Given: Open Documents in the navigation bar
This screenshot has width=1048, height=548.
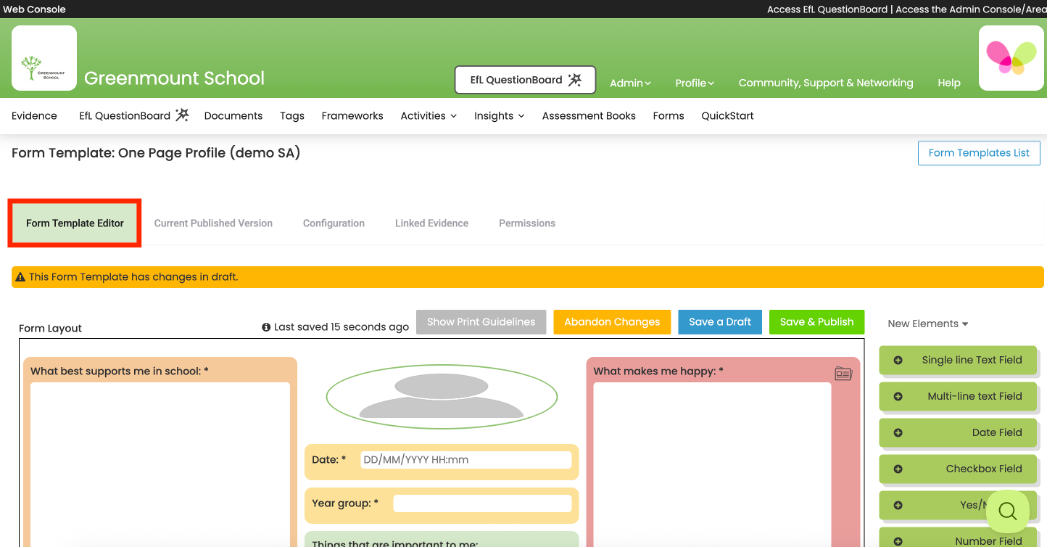Looking at the screenshot, I should point(233,116).
